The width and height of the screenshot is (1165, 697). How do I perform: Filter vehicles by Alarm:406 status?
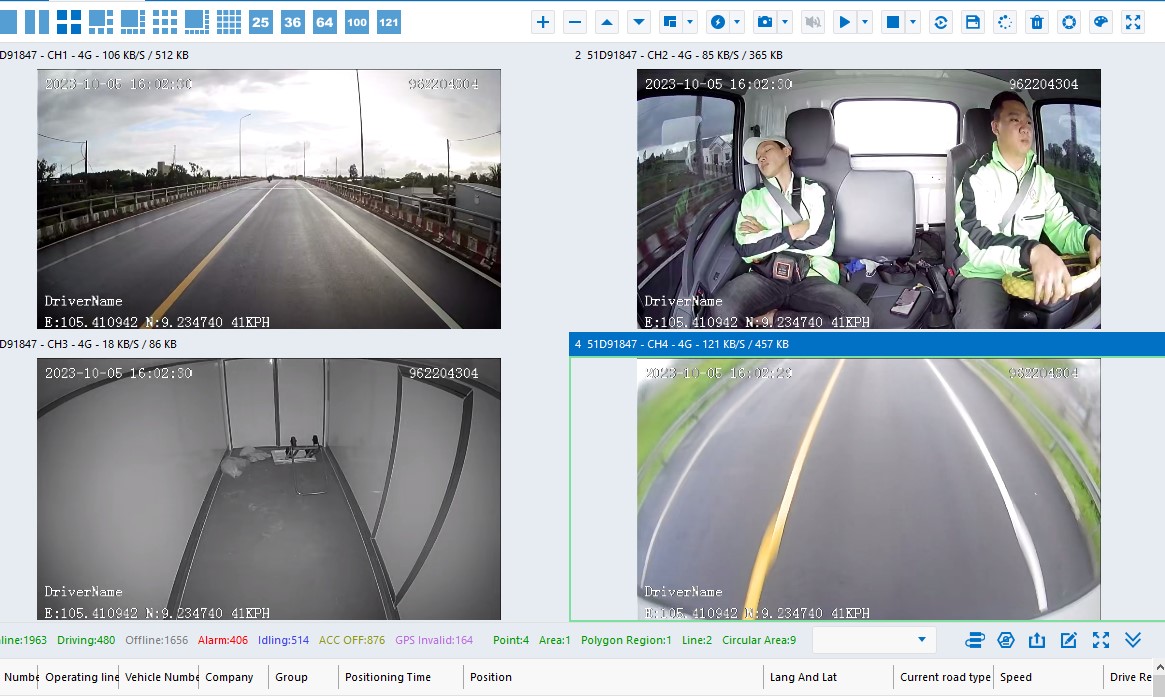click(x=222, y=640)
